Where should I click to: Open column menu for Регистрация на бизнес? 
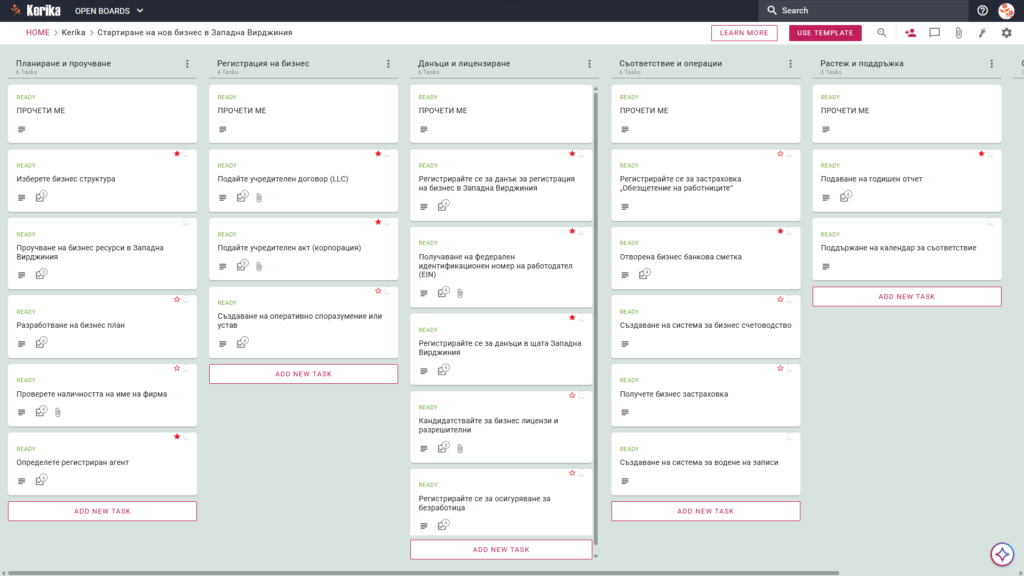tap(389, 64)
